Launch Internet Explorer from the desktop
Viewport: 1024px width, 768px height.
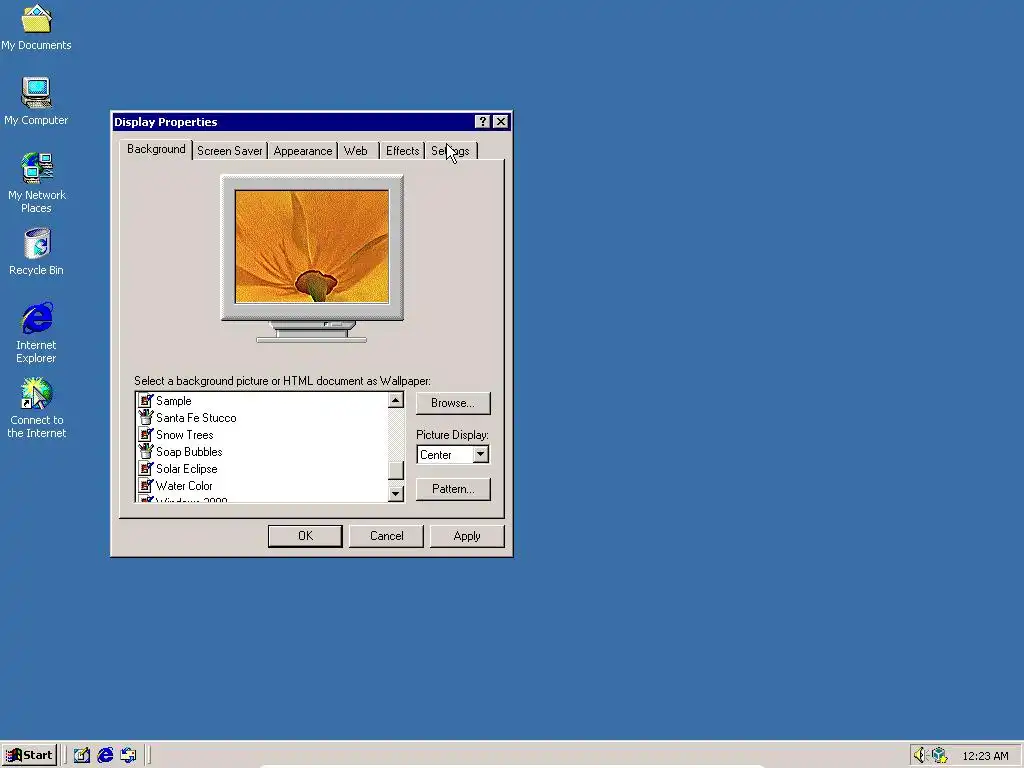(x=37, y=332)
